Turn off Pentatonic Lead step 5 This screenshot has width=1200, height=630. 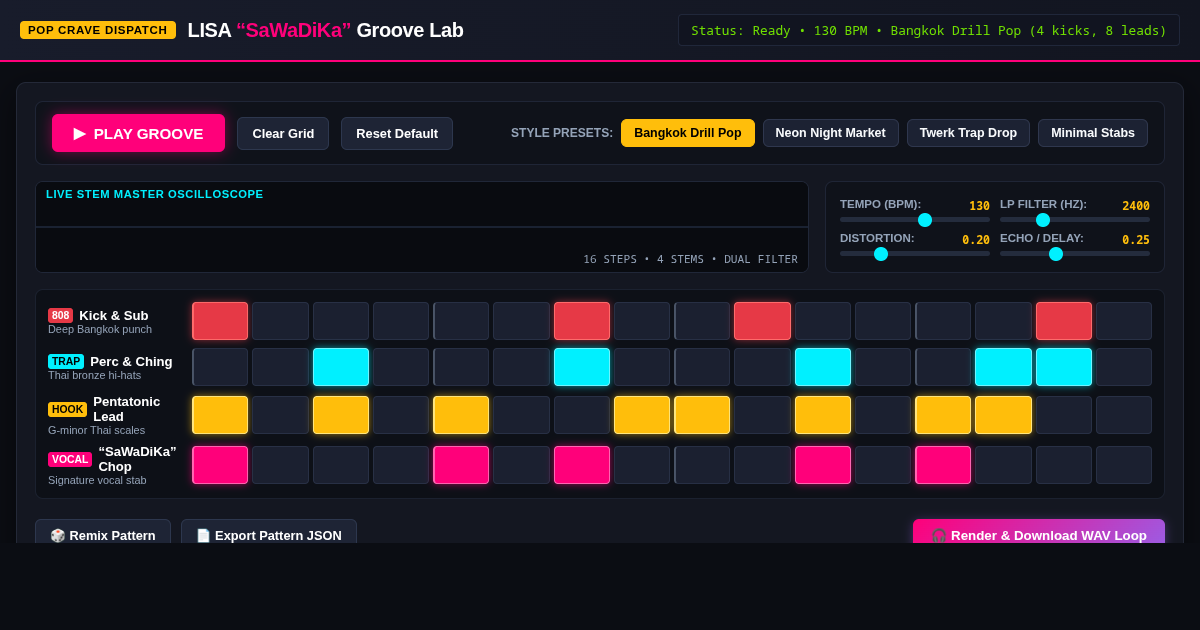[461, 415]
